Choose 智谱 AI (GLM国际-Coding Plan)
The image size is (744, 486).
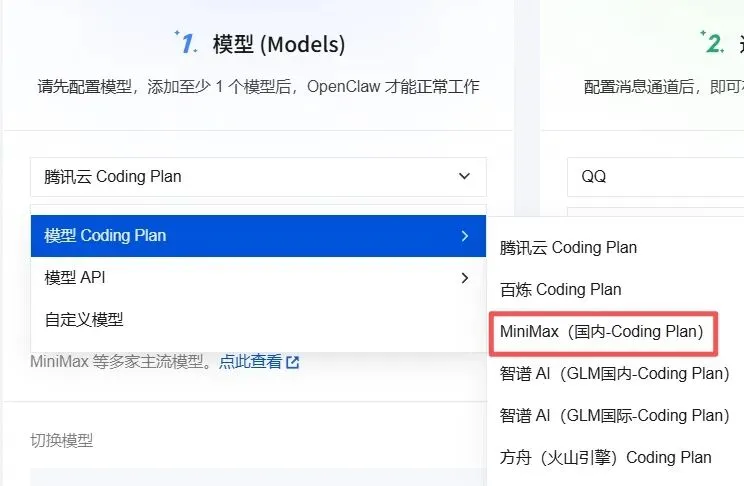coord(614,415)
